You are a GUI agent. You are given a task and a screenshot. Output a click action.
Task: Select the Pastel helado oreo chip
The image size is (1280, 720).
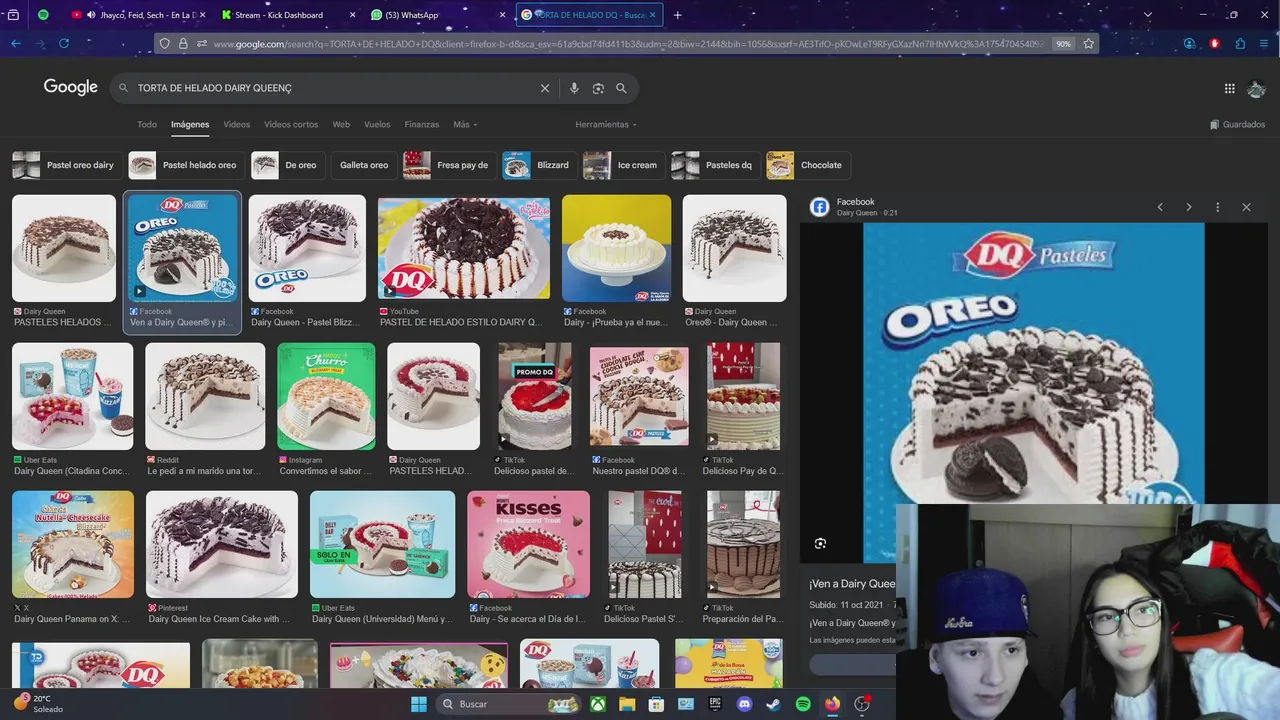coord(187,165)
